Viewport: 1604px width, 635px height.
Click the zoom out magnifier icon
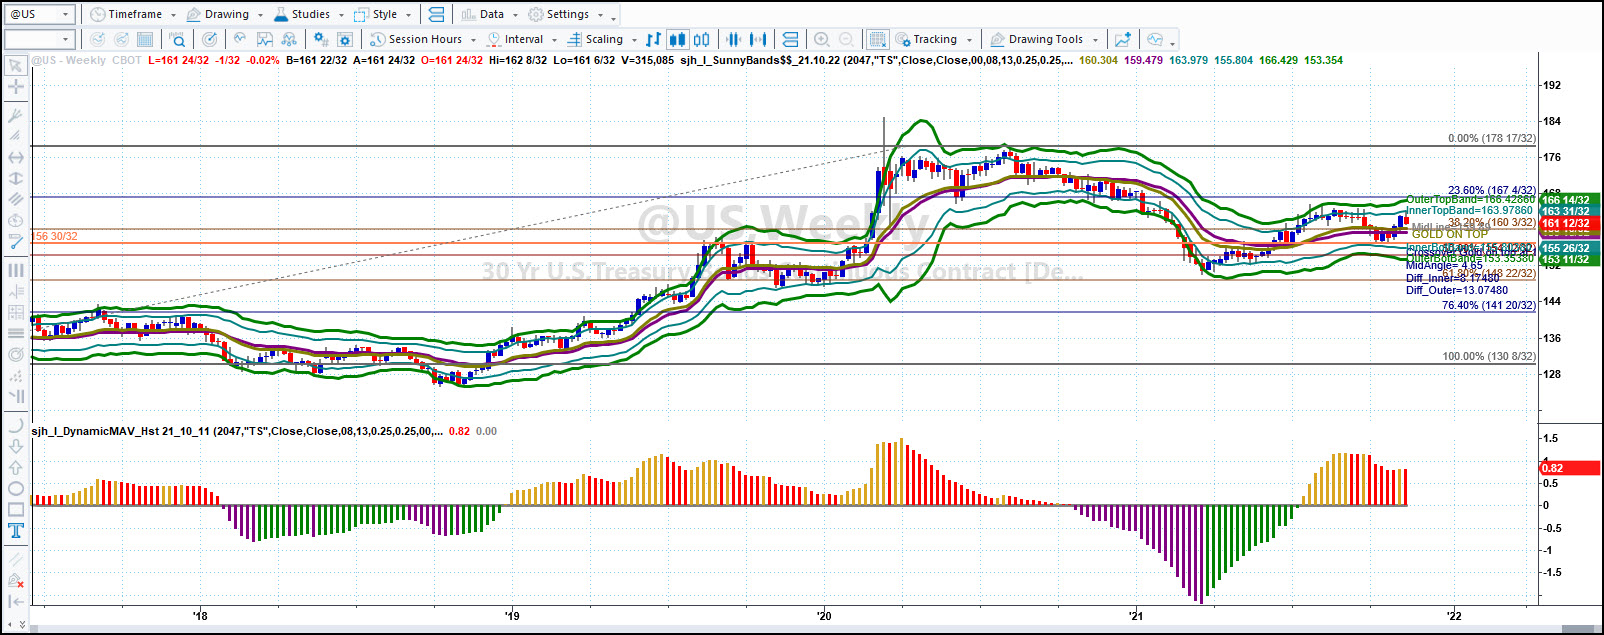(x=846, y=39)
